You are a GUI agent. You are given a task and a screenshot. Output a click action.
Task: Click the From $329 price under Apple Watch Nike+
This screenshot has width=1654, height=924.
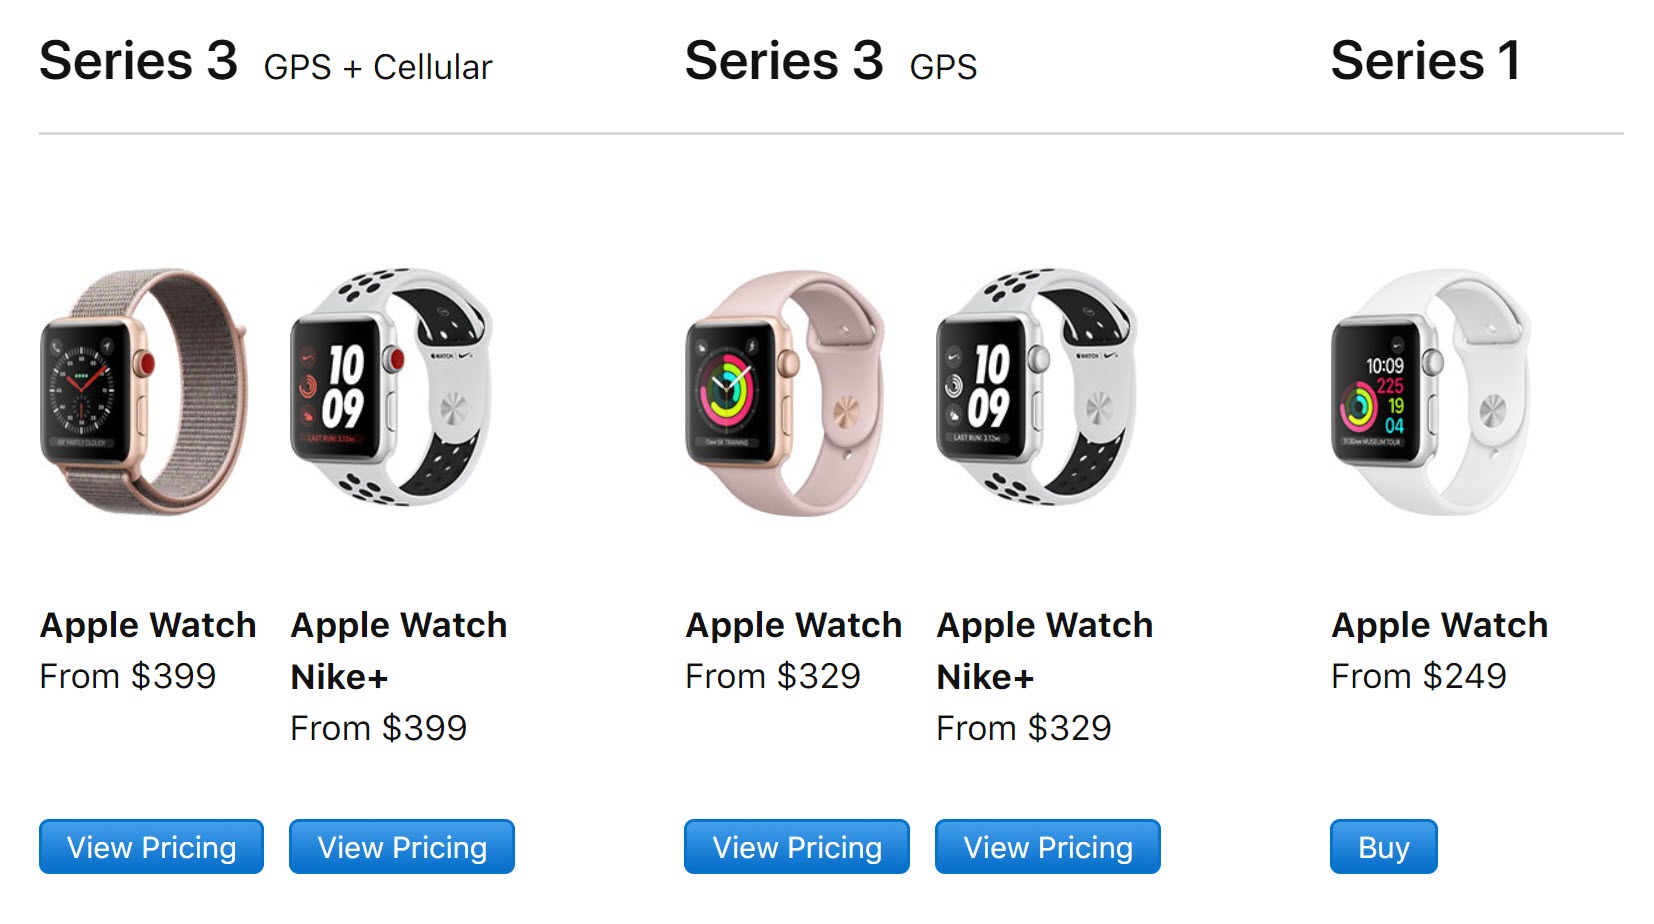coord(1023,728)
